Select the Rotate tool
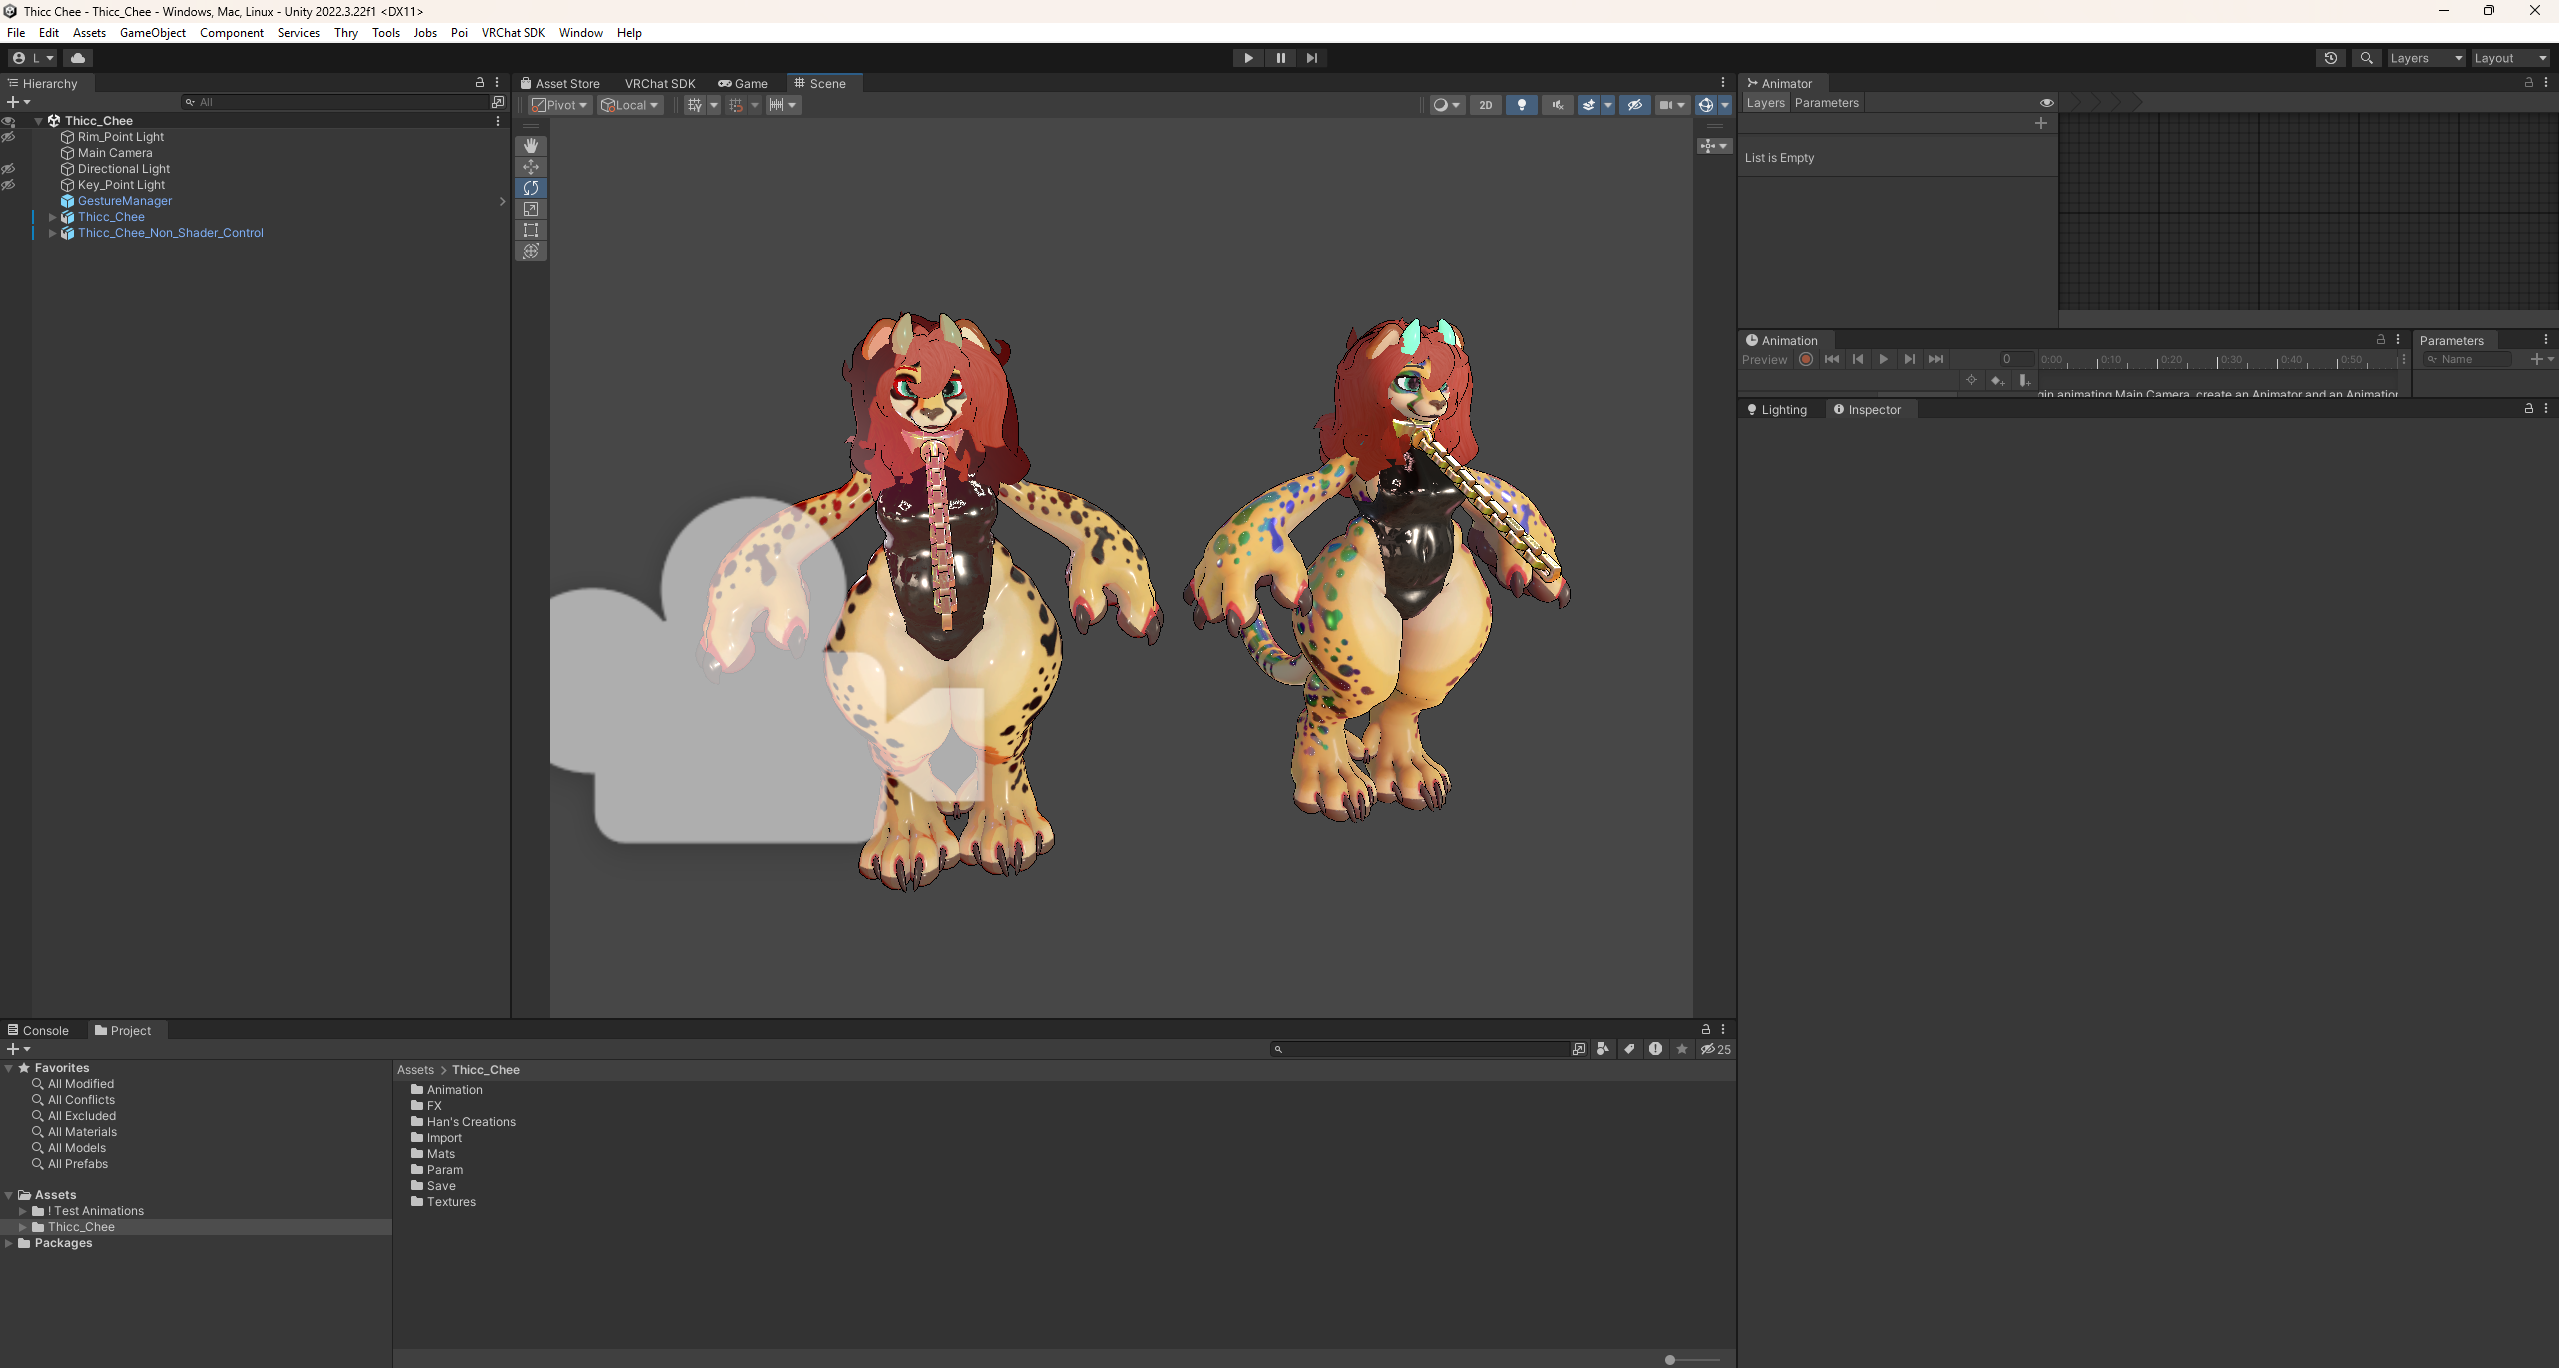Screen dimensions: 2559x1368 (x=531, y=188)
